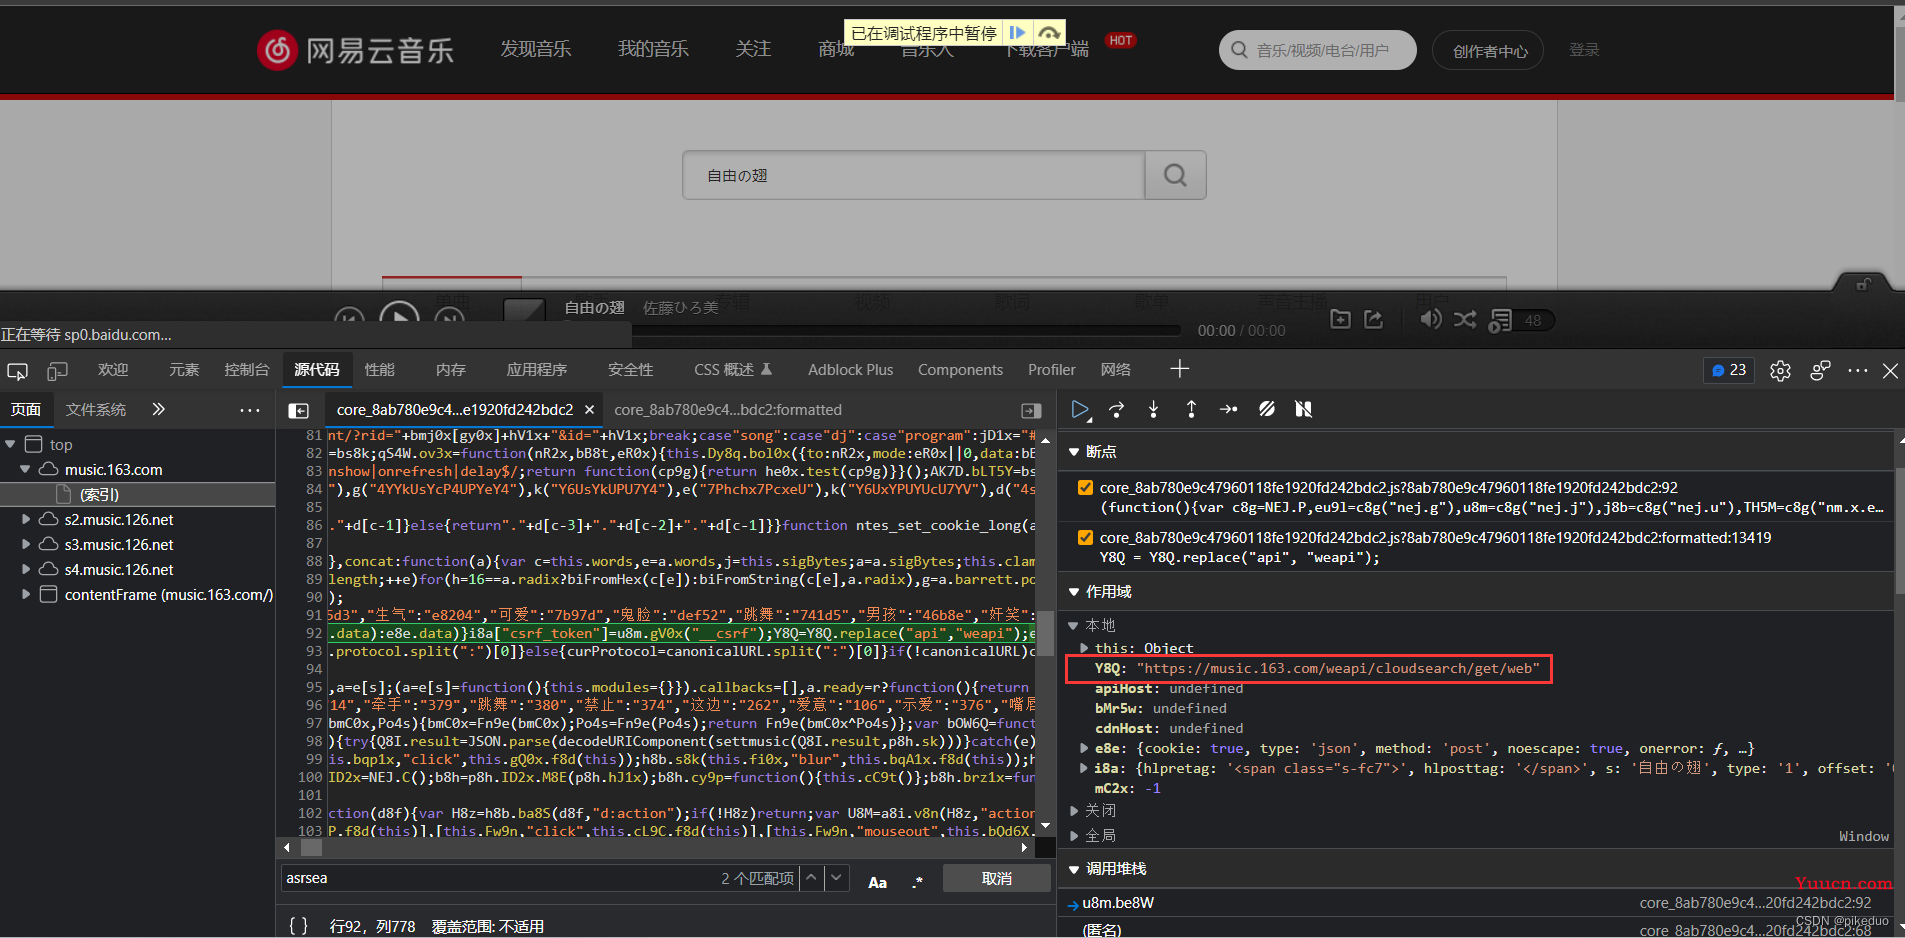Resume script execution in debugger toolbar
Screen dimensions: 1905x938
[1080, 409]
